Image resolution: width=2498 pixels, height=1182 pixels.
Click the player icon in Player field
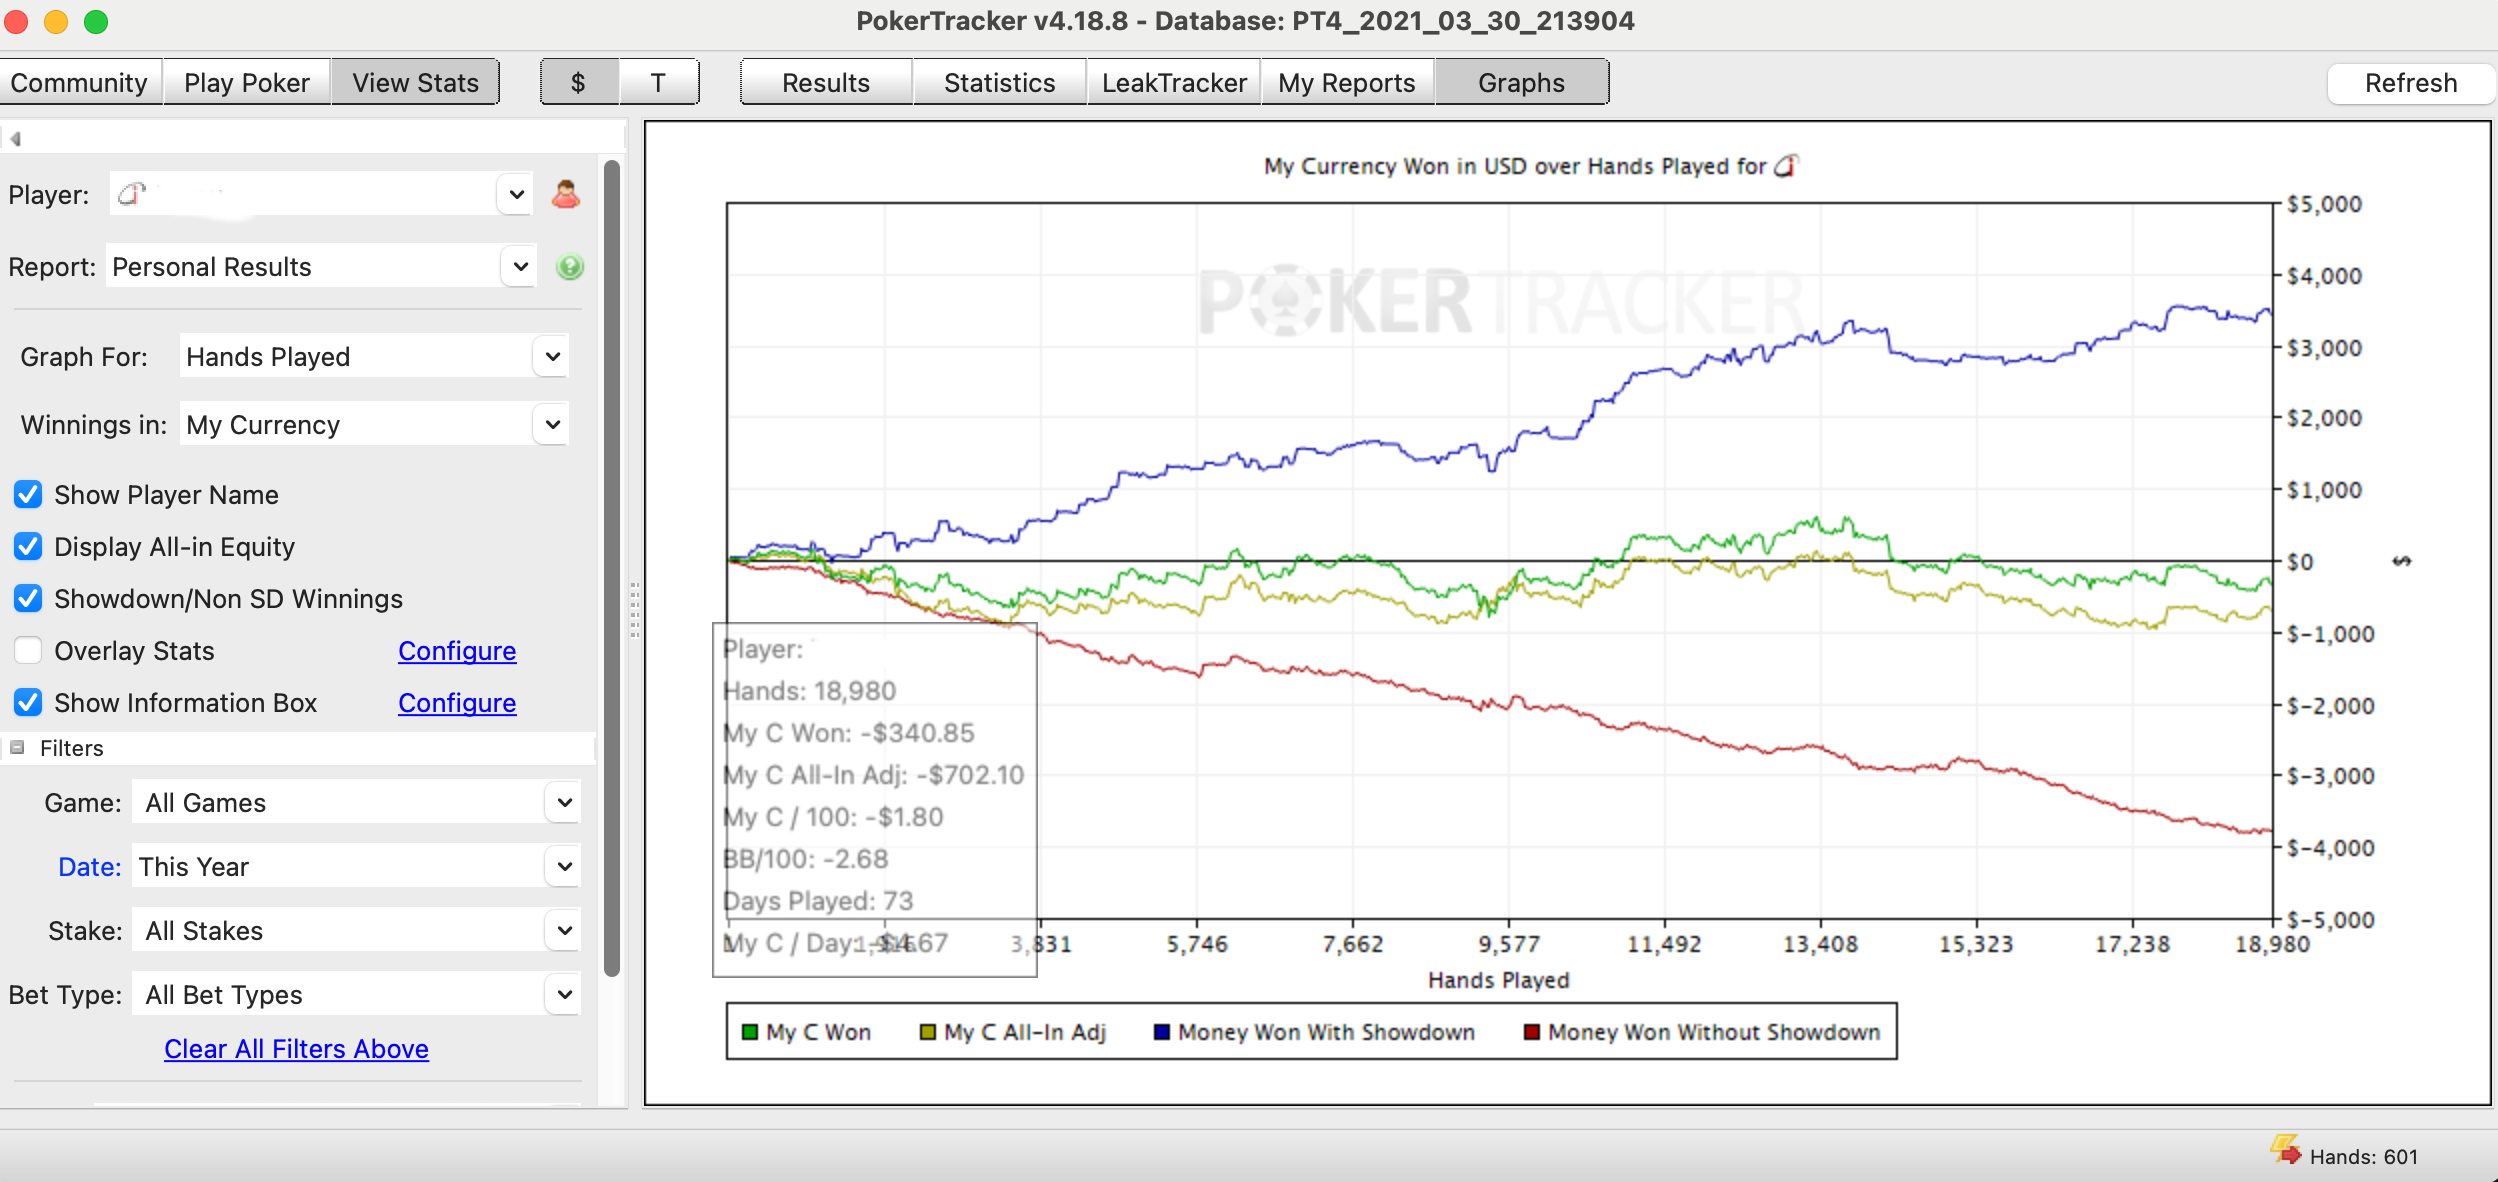132,193
